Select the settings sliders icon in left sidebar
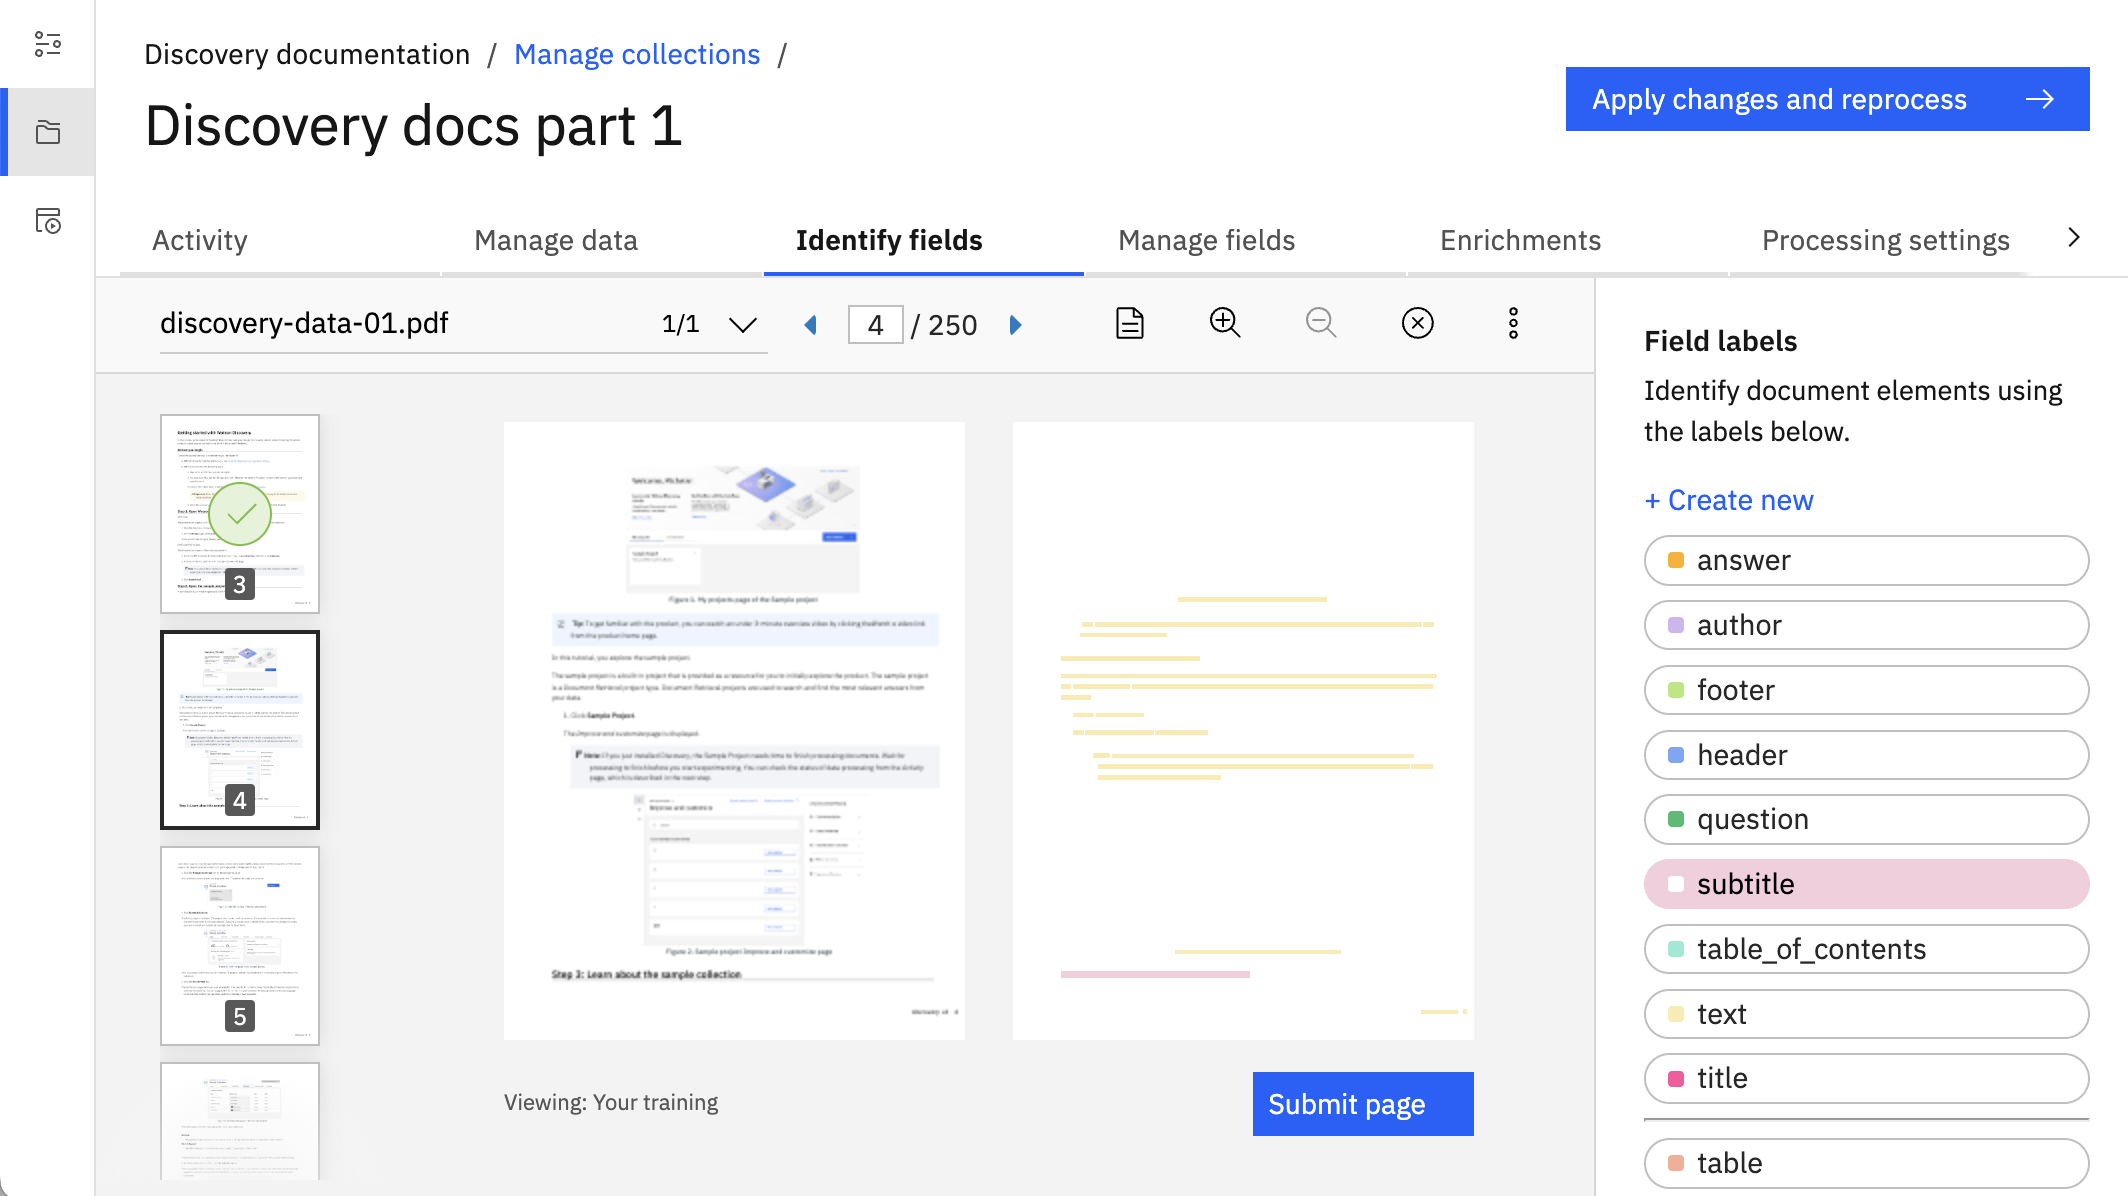The image size is (2128, 1196). [x=47, y=44]
